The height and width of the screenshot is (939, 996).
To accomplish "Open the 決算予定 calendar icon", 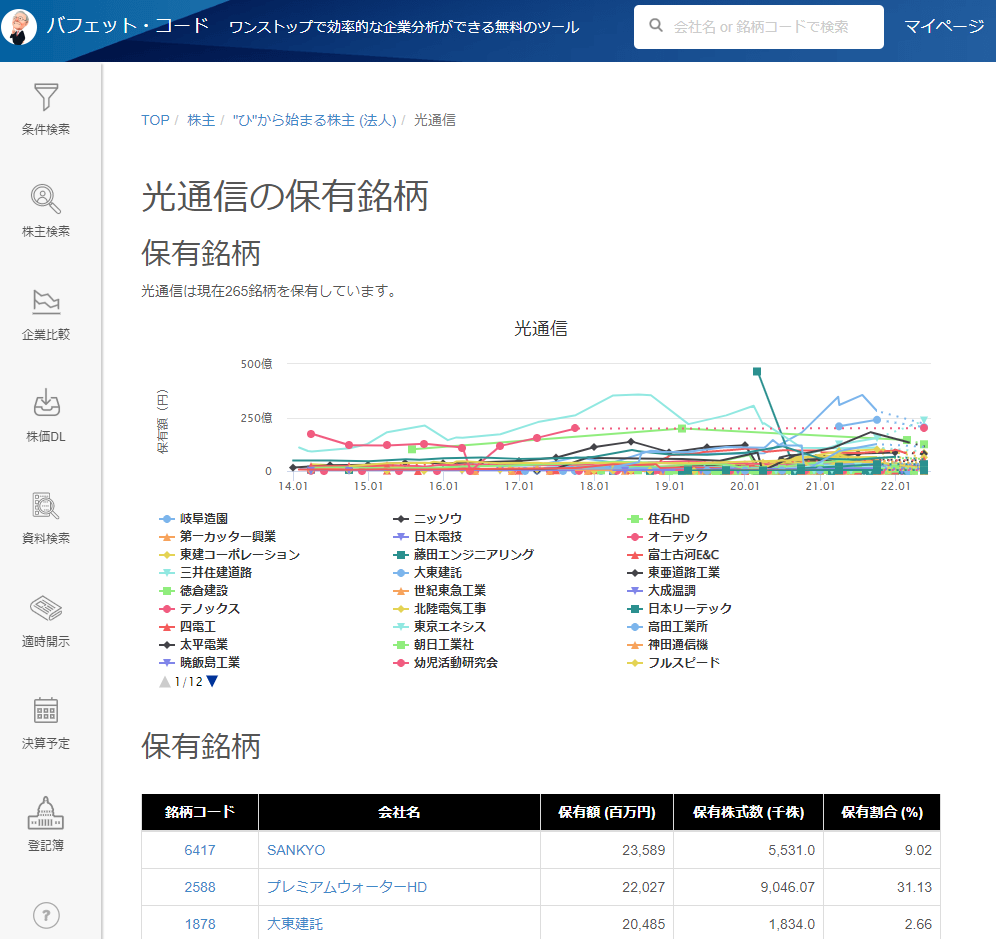I will click(46, 711).
